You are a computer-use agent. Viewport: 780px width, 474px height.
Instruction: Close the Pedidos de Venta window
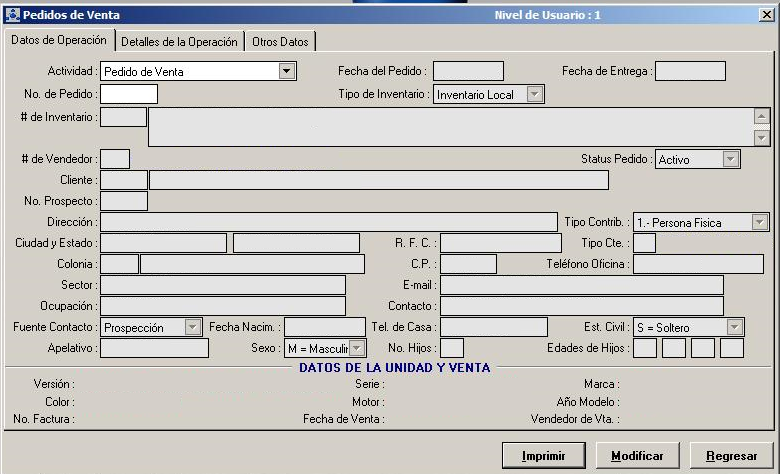click(x=766, y=15)
